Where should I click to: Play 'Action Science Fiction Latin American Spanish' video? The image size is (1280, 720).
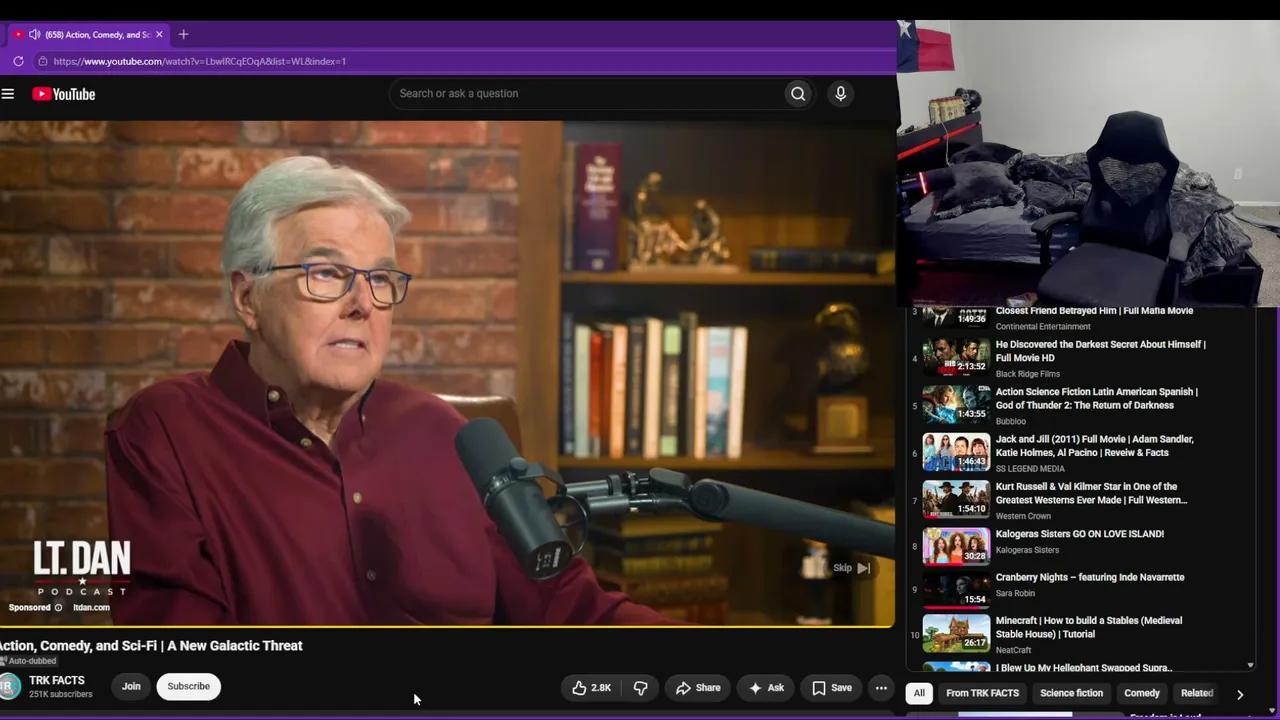pyautogui.click(x=1097, y=398)
